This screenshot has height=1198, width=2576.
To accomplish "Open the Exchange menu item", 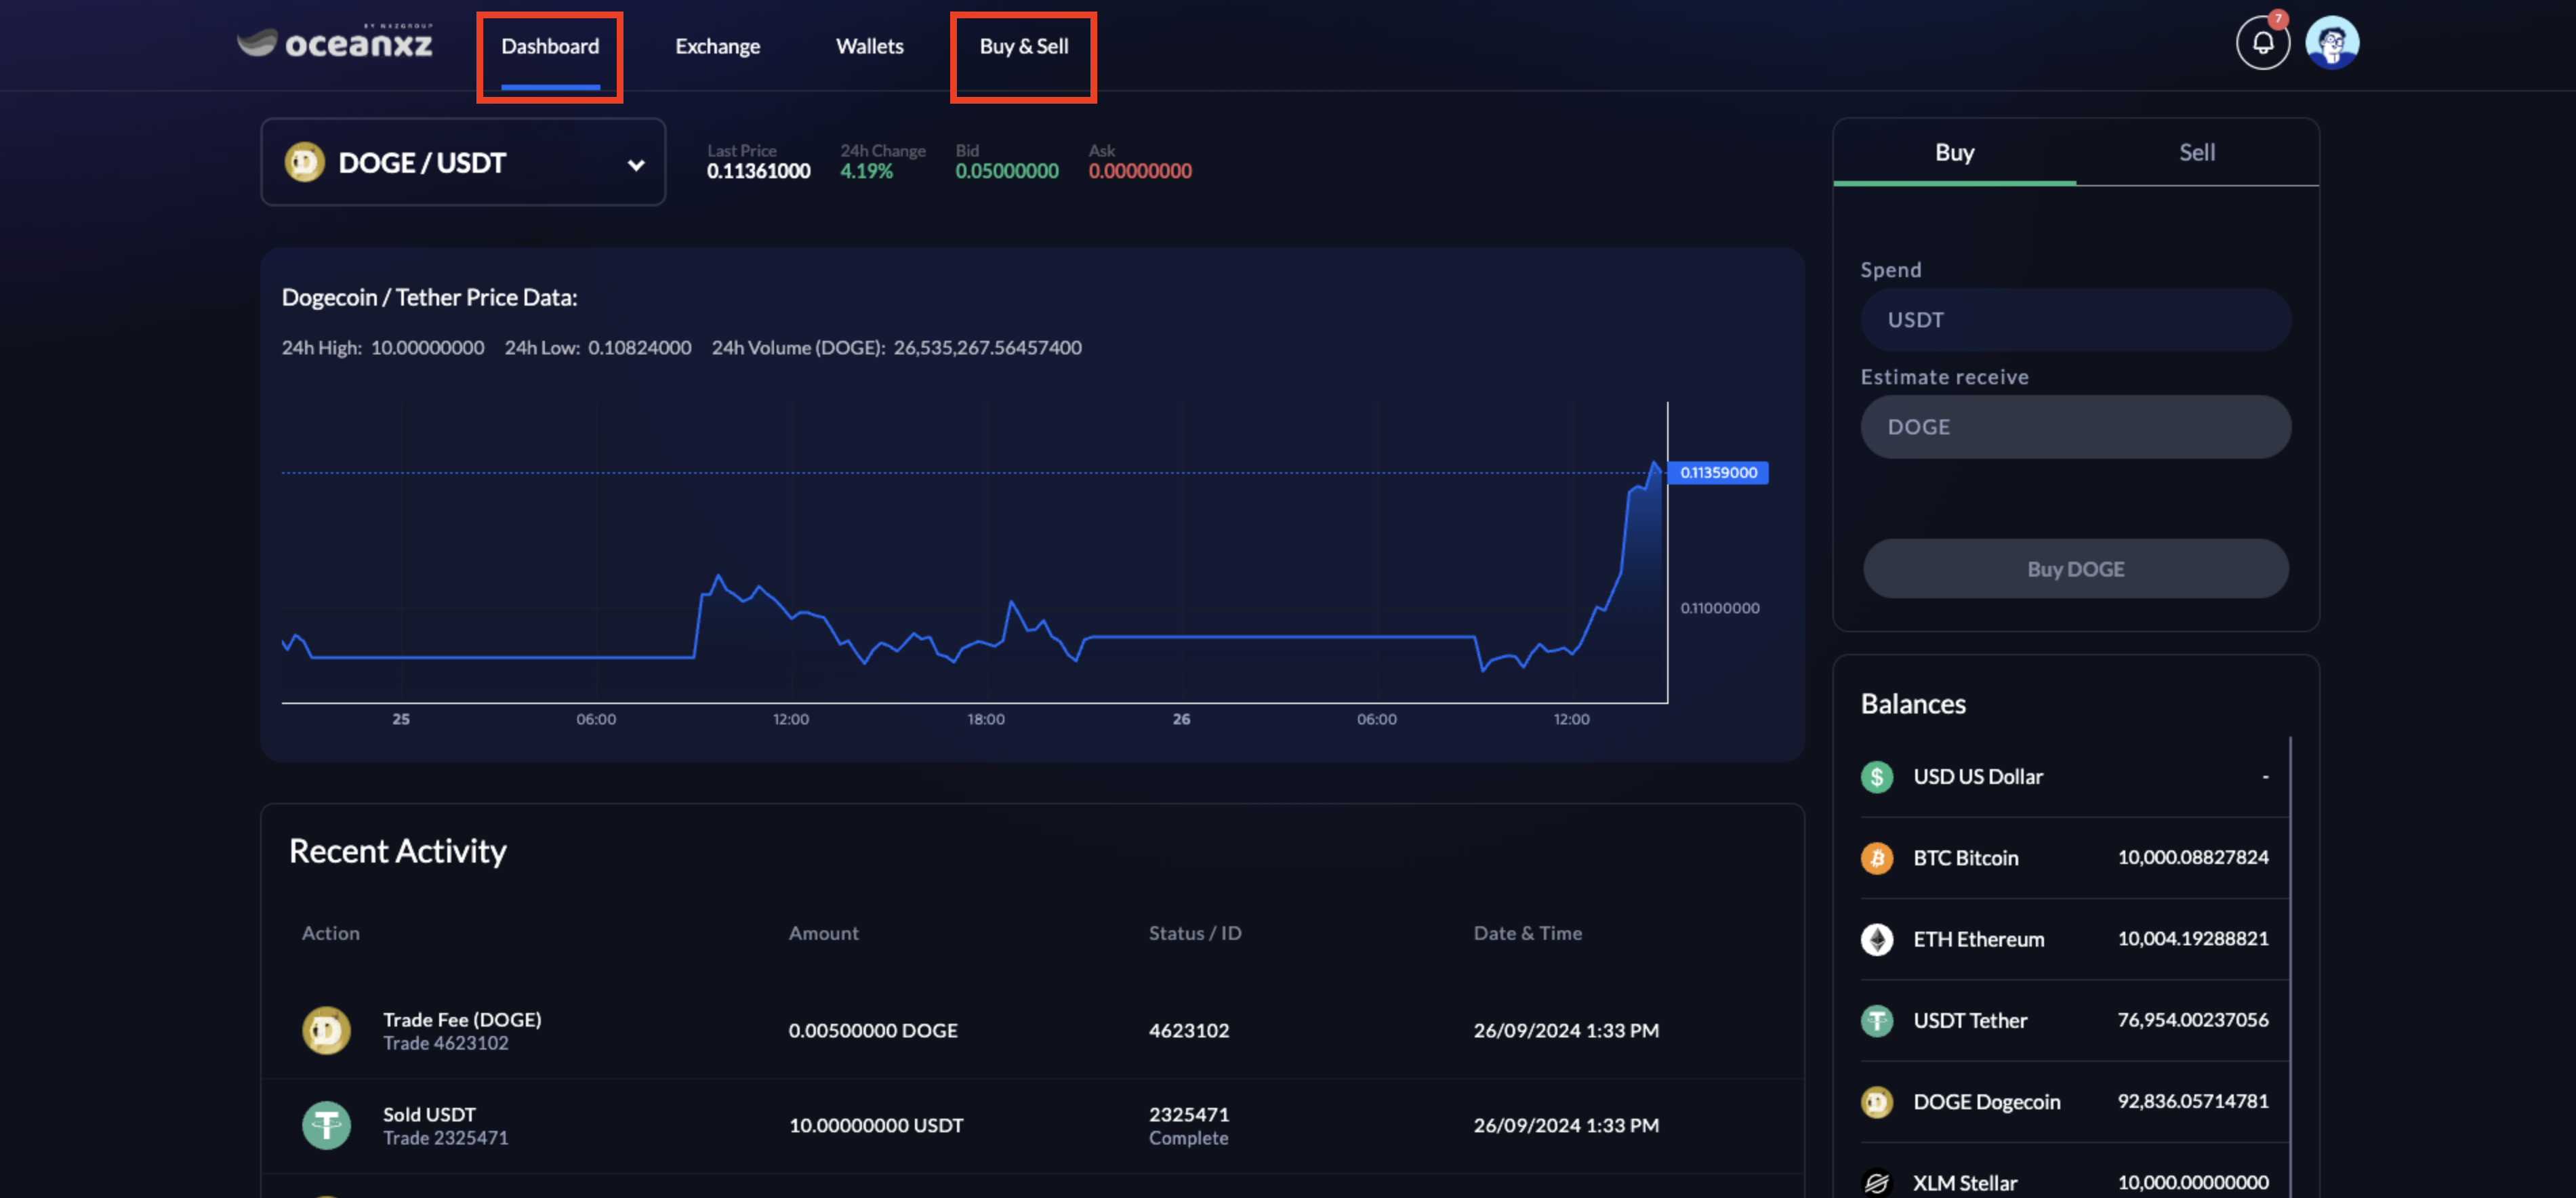I will pos(717,46).
